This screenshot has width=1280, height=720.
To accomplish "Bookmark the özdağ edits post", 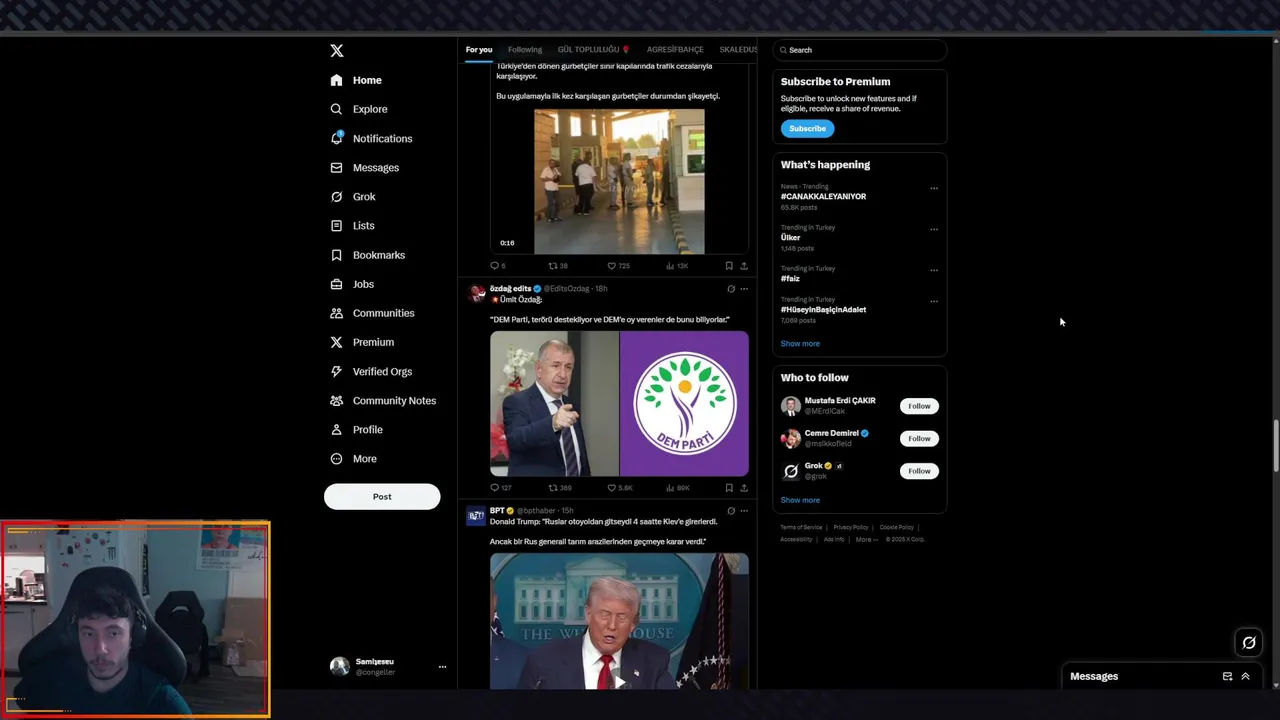I will pyautogui.click(x=729, y=488).
